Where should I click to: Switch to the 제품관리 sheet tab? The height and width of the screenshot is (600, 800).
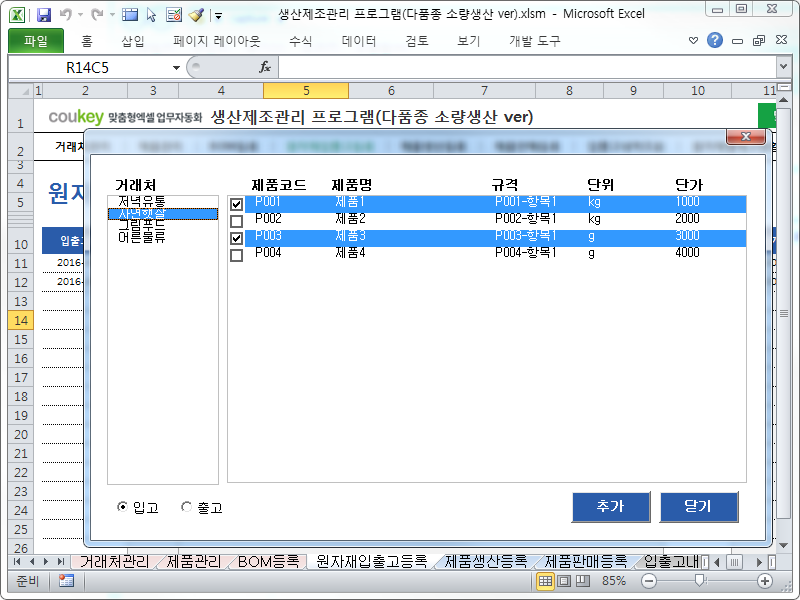click(193, 562)
